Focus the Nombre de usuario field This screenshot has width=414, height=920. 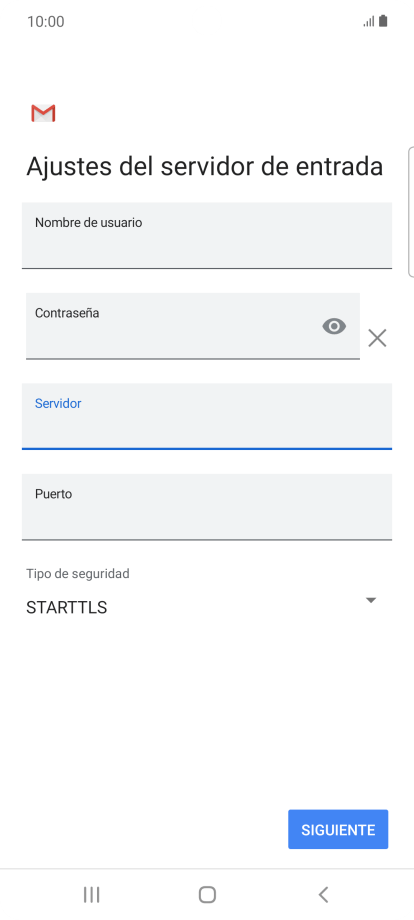(207, 235)
